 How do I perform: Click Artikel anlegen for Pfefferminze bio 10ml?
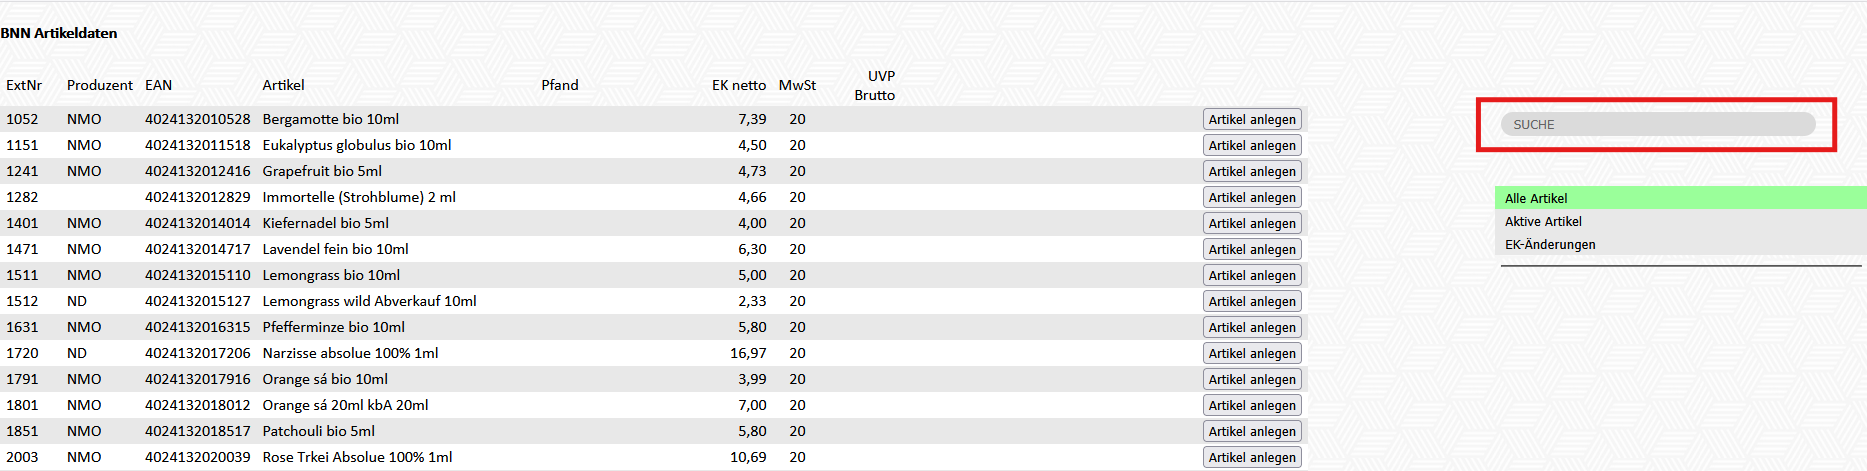tap(1251, 327)
